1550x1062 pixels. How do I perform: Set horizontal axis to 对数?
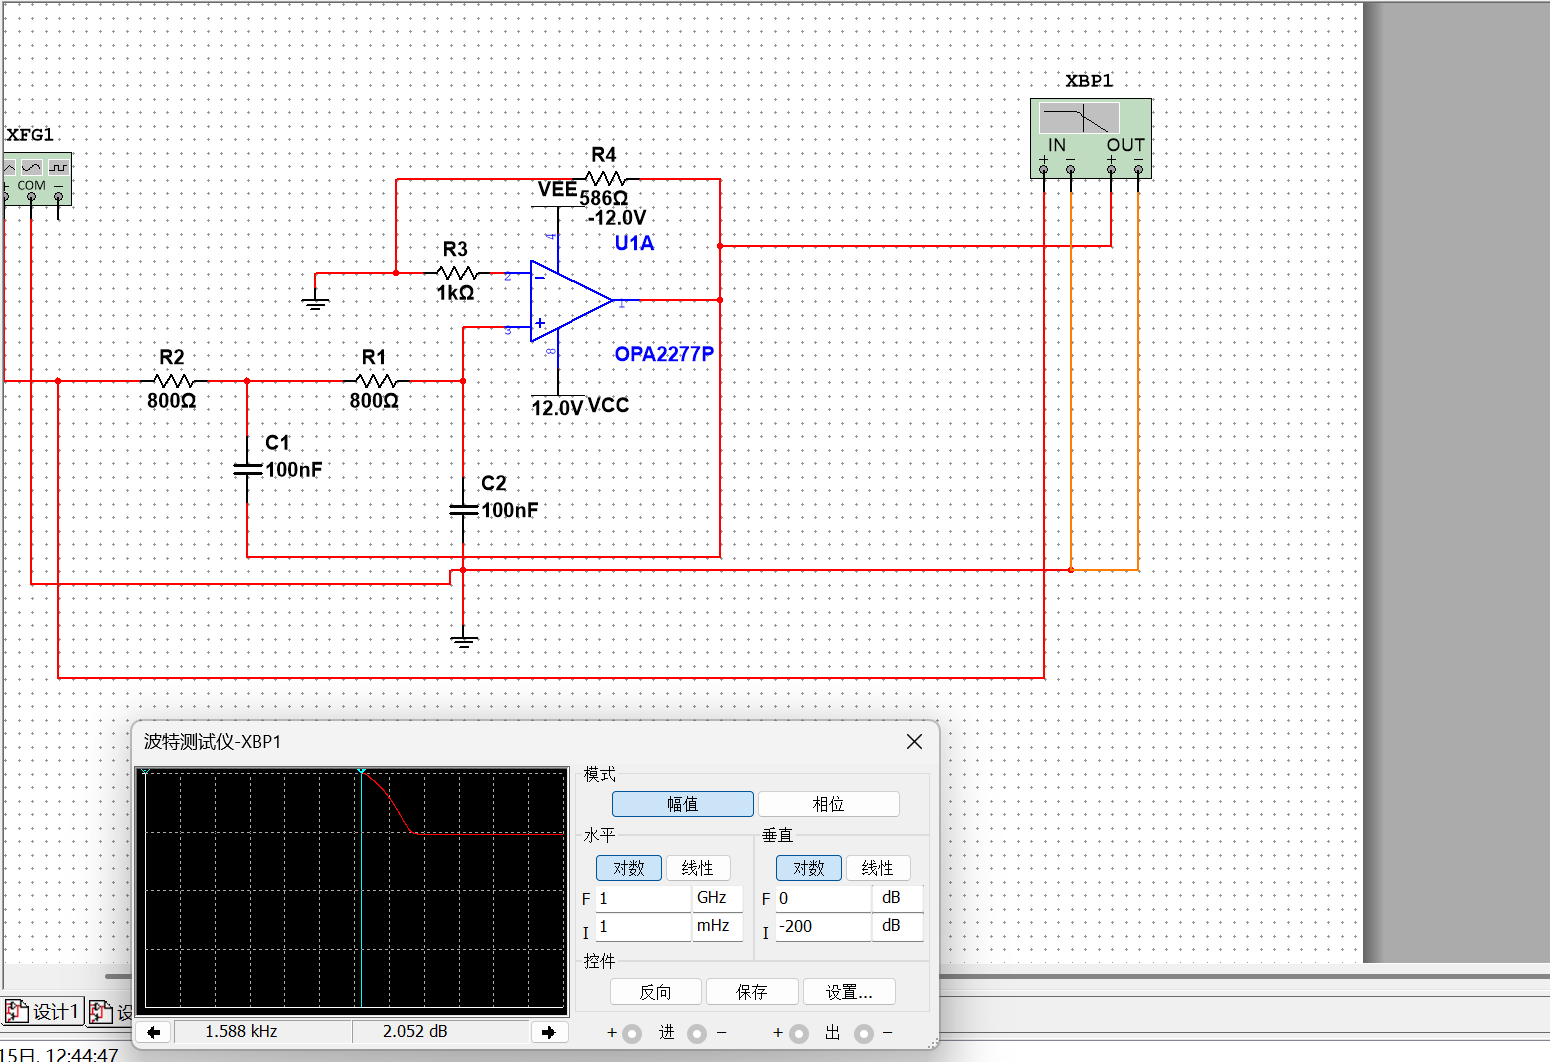(x=628, y=868)
